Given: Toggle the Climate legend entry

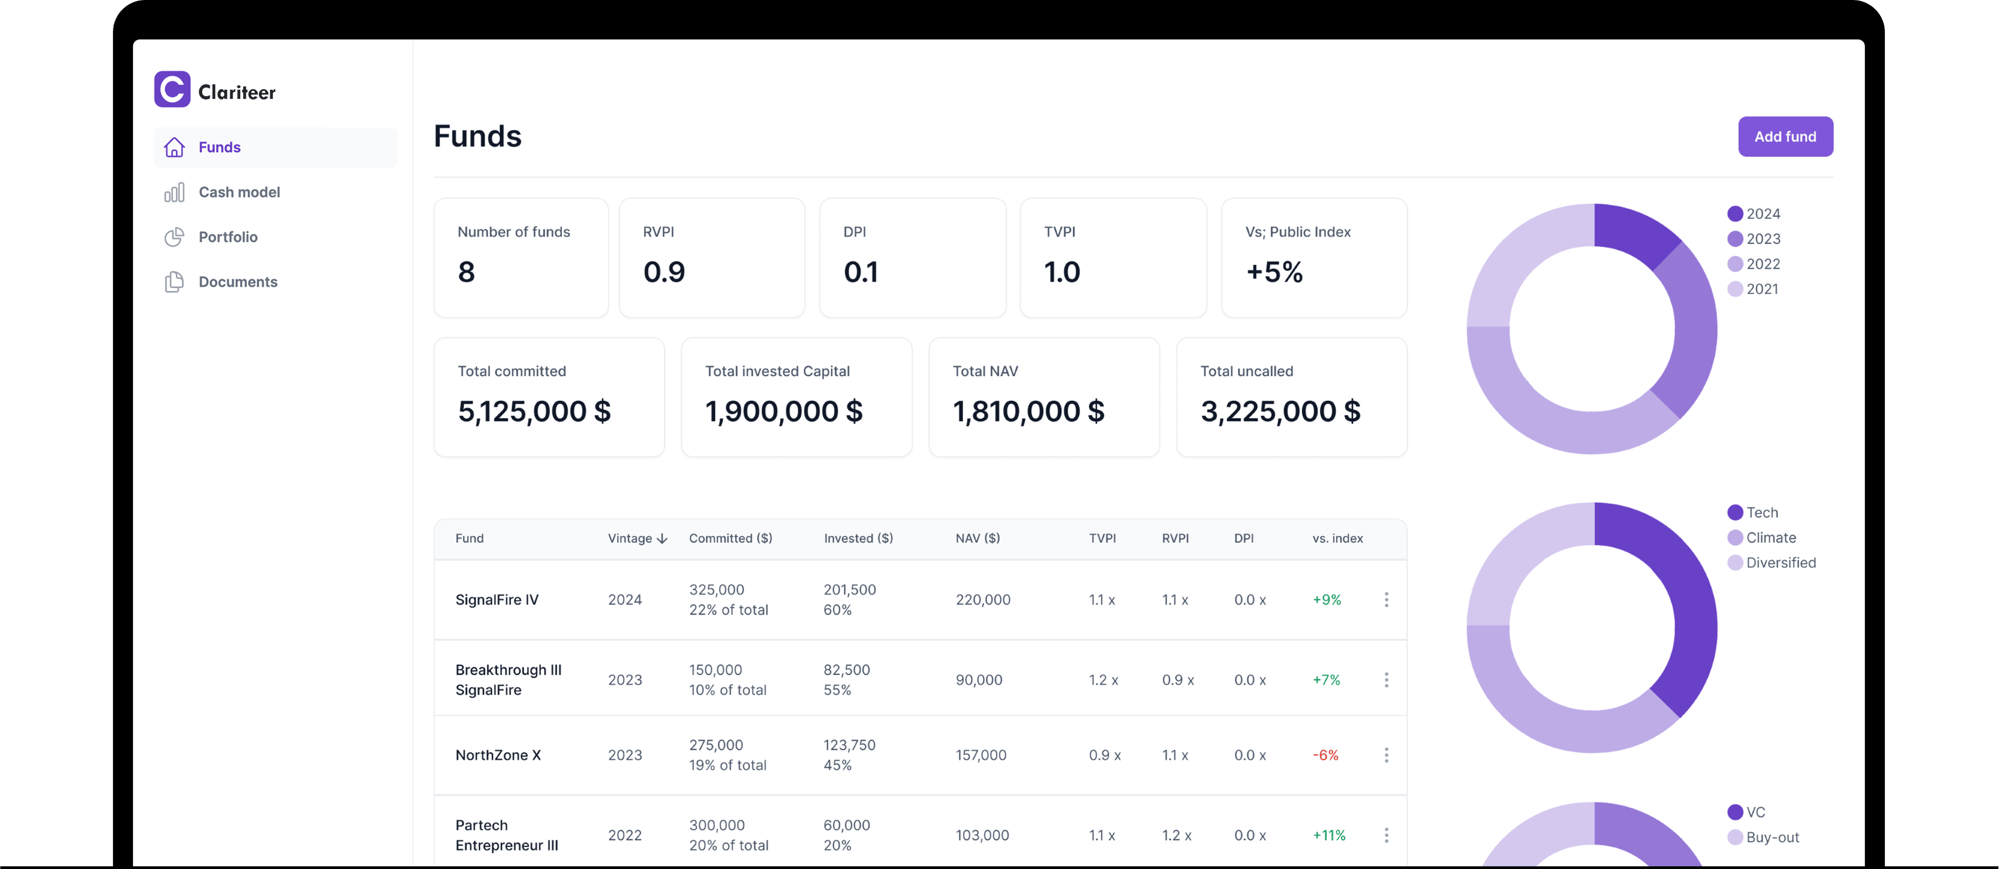Looking at the screenshot, I should coord(1770,538).
